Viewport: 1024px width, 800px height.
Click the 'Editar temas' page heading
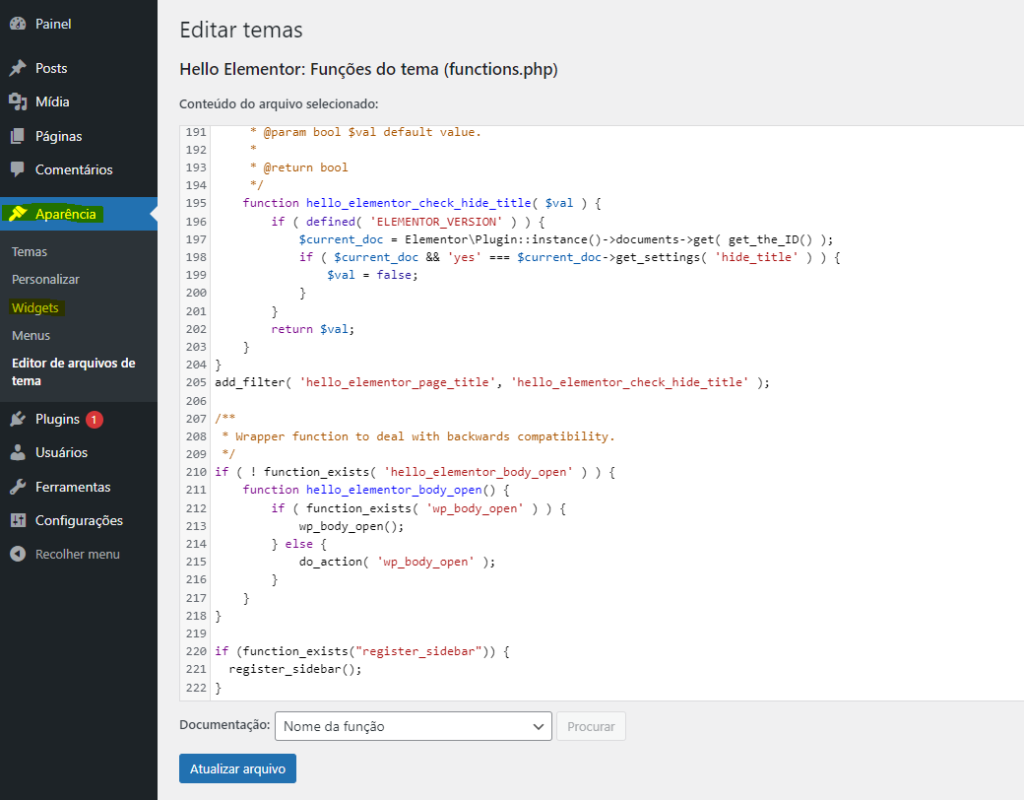point(241,30)
